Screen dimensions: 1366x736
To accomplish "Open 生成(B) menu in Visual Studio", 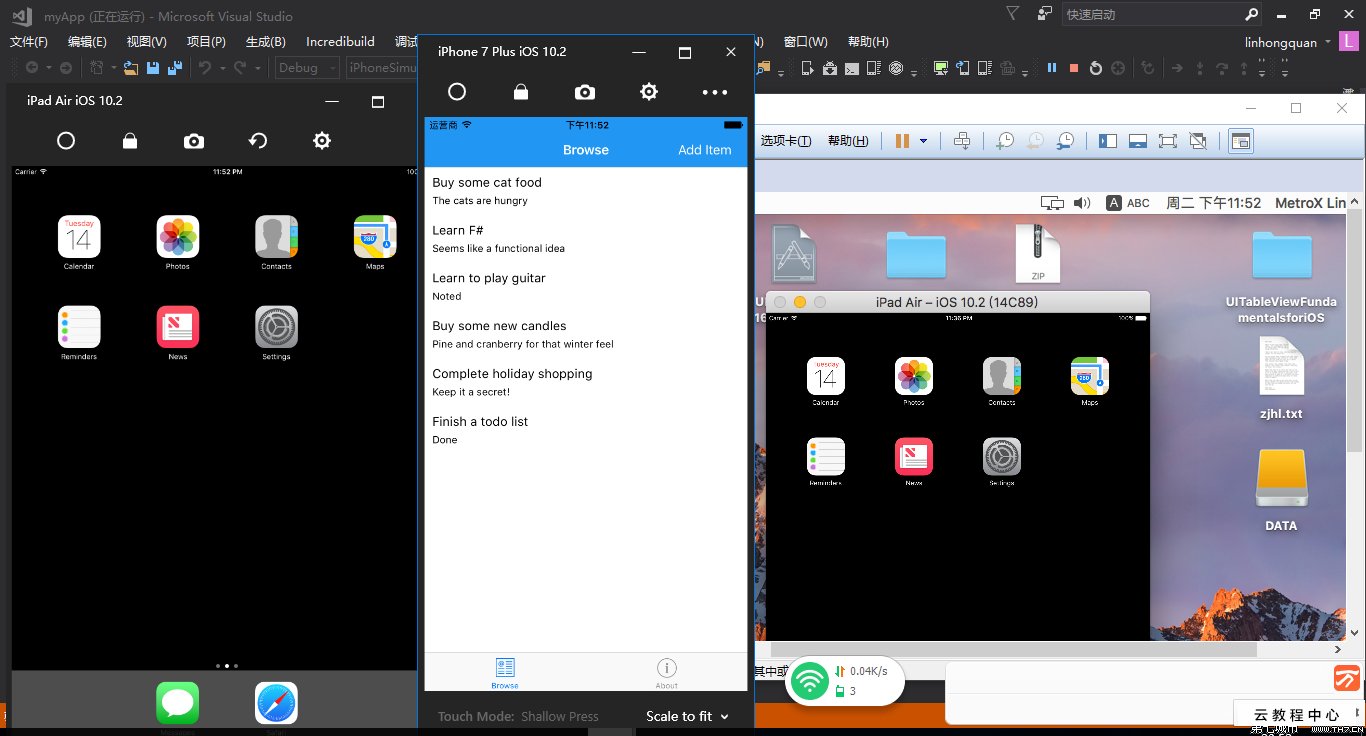I will click(x=266, y=42).
